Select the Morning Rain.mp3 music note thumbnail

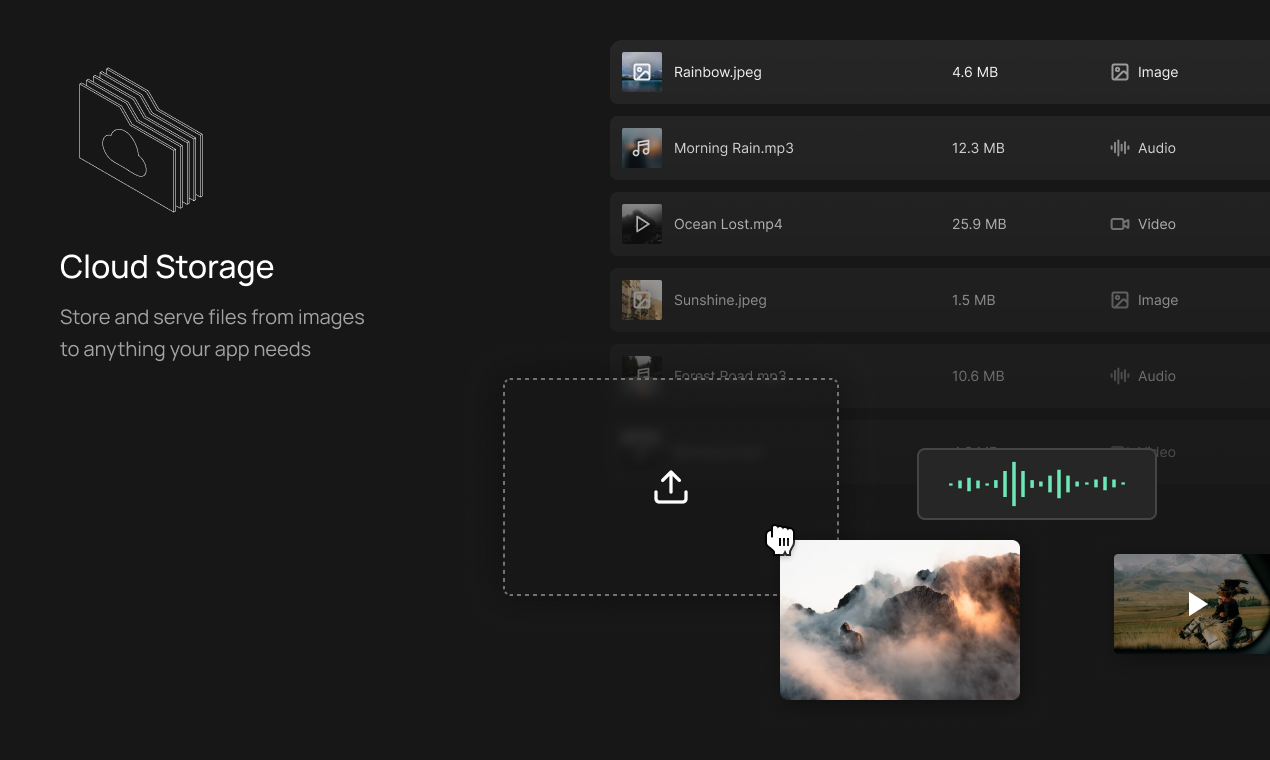(641, 148)
